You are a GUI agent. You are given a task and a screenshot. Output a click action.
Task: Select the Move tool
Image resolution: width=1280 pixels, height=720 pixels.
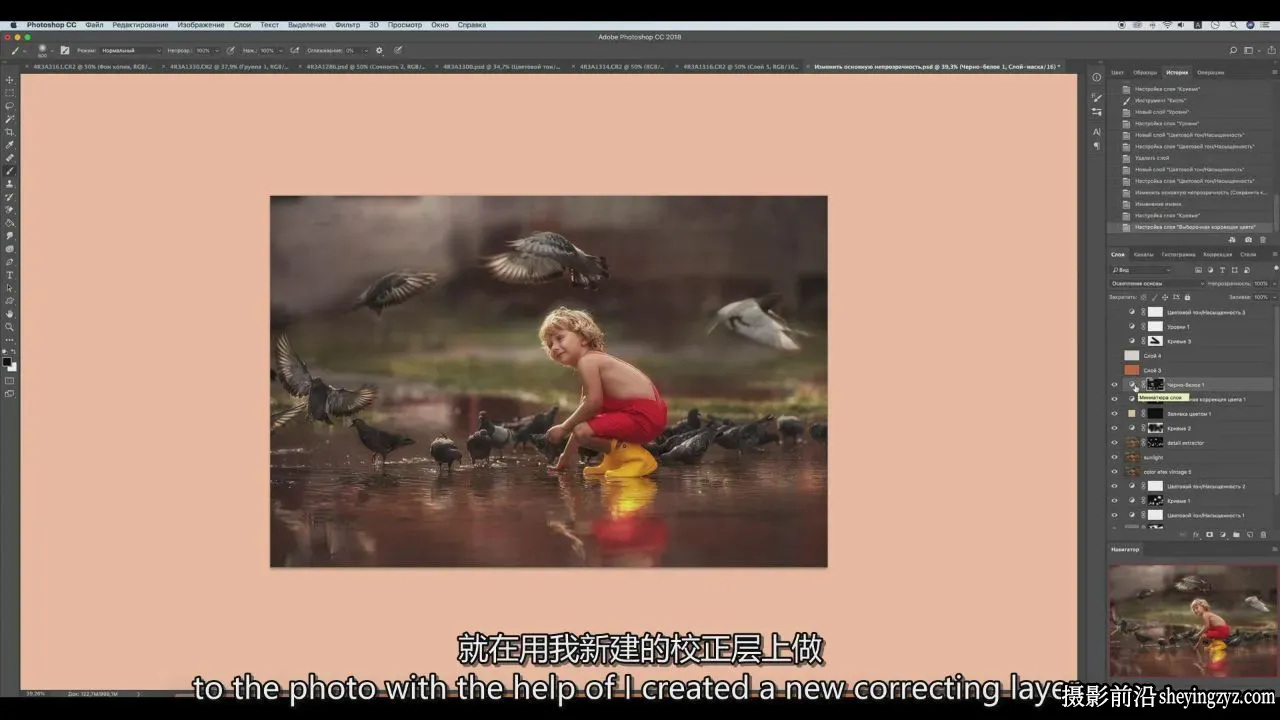(10, 80)
